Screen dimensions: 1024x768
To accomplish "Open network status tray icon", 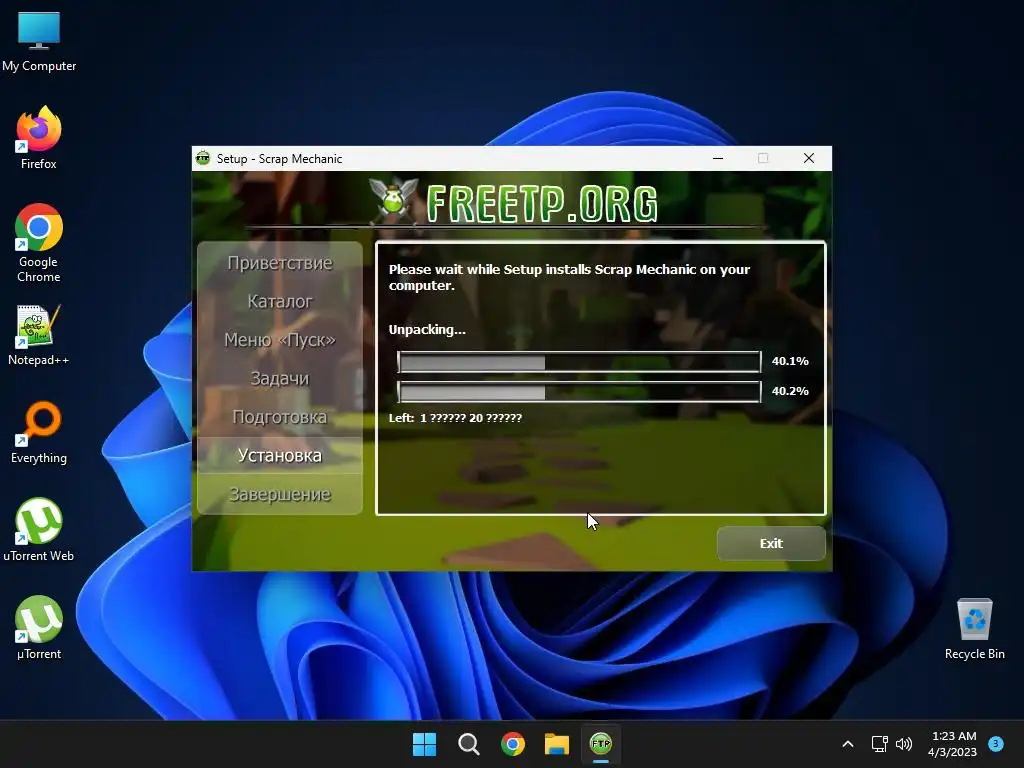I will pos(880,744).
